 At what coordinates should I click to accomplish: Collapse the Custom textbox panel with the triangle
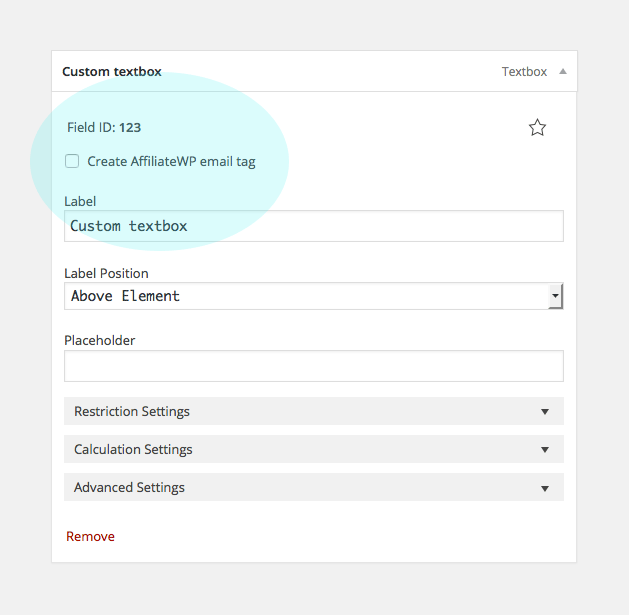(x=563, y=71)
